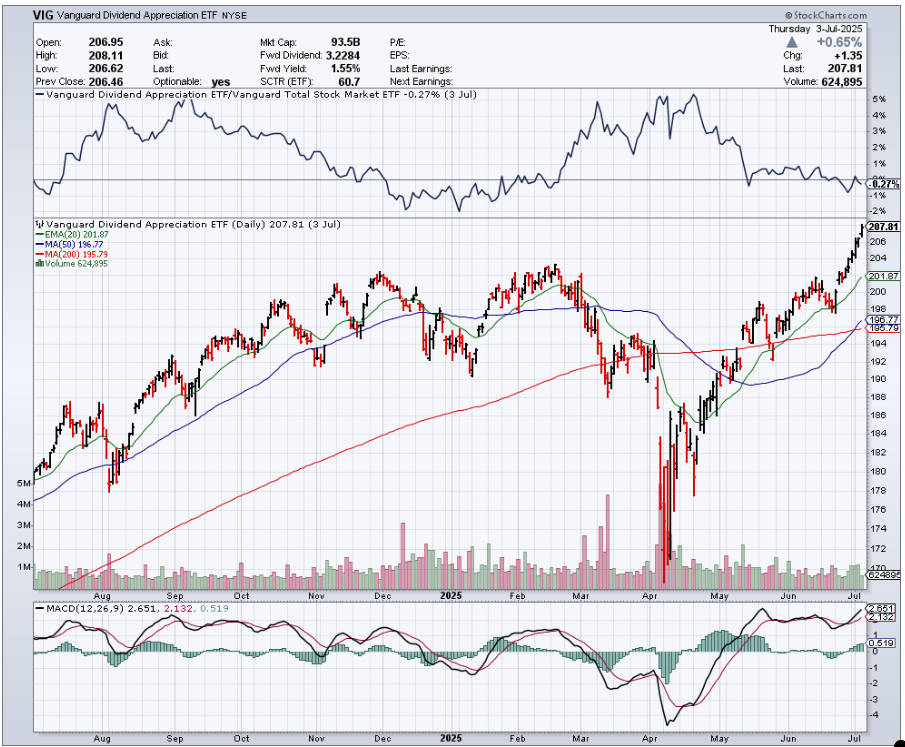Select the Prev Close value 206.46
Screen dimensions: 905x747
click(106, 82)
